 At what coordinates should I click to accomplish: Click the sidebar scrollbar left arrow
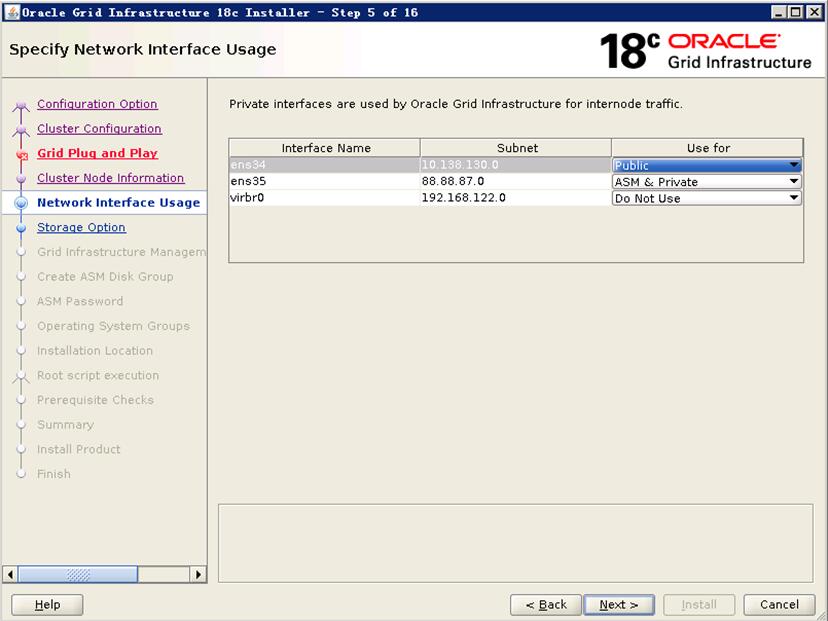pos(10,574)
